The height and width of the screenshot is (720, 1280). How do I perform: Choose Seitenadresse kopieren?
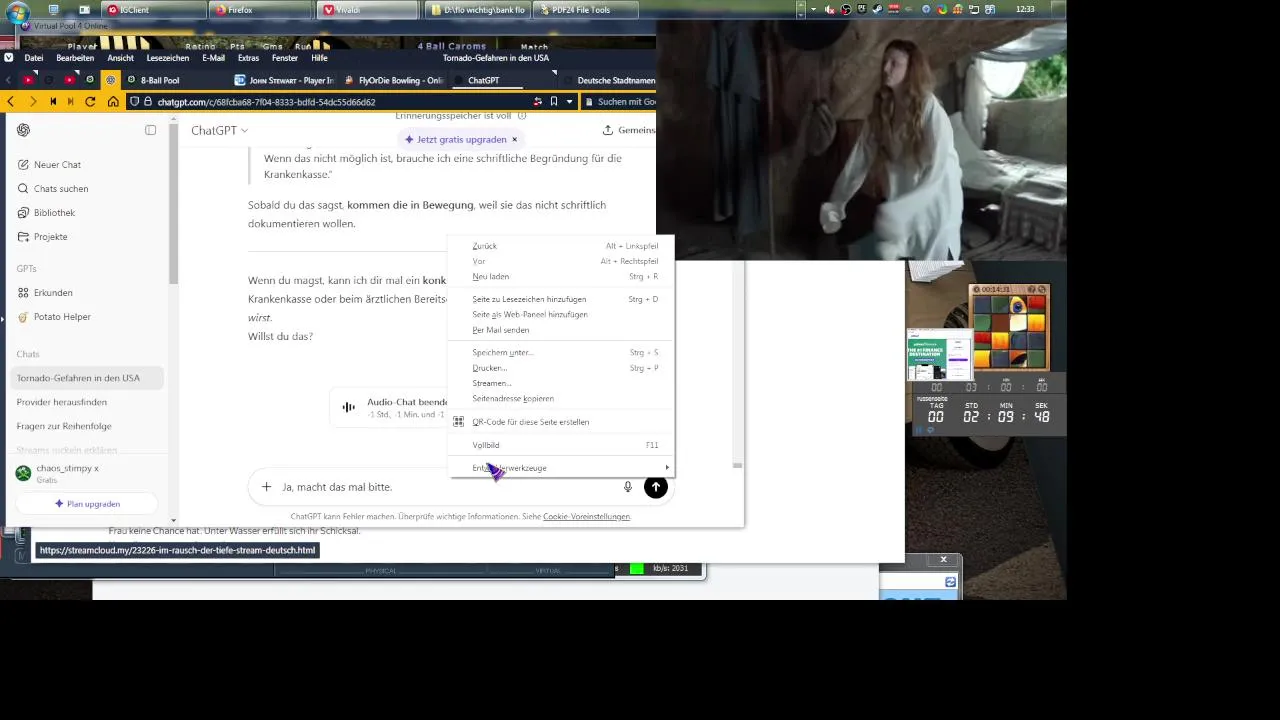click(x=562, y=398)
